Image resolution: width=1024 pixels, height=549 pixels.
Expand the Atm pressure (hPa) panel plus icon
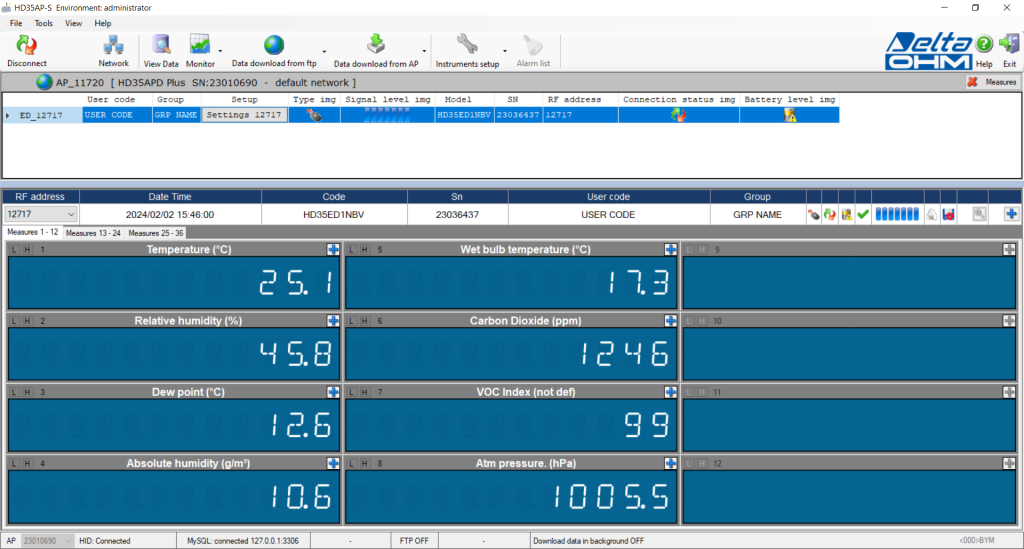670,463
